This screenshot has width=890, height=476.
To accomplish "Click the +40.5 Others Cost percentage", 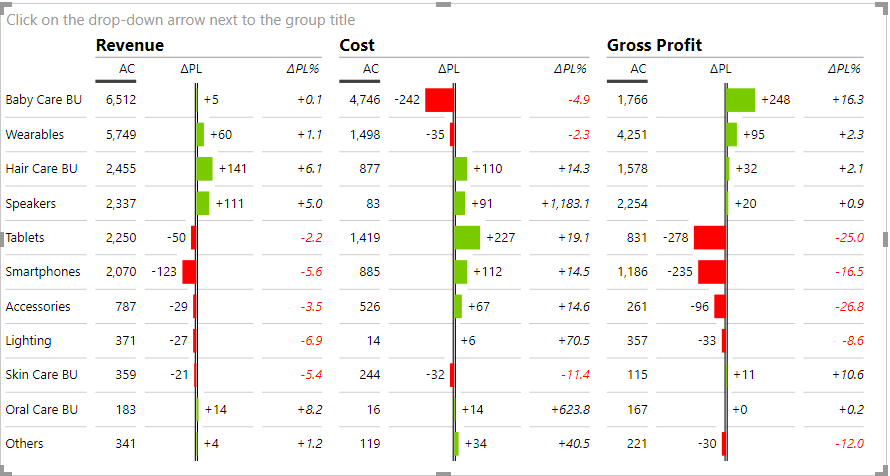I will tap(573, 443).
